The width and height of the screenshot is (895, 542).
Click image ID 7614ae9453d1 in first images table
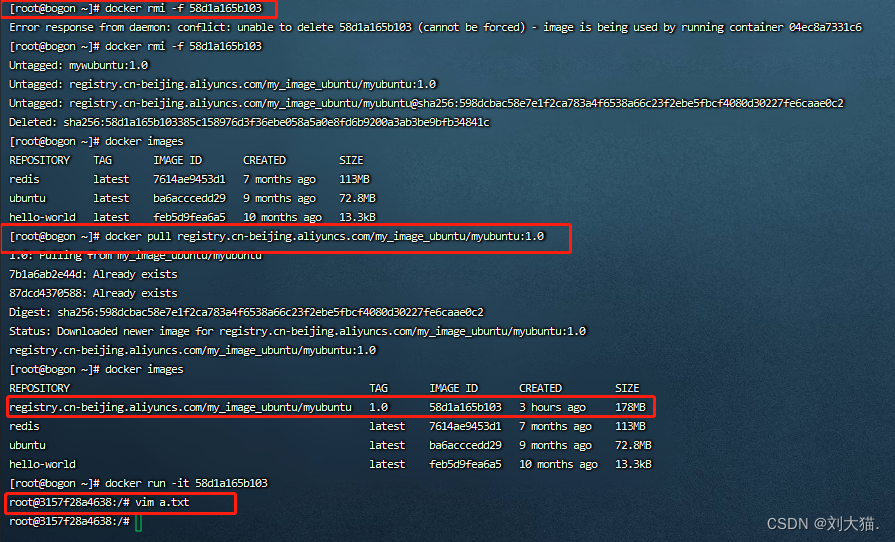coord(189,179)
